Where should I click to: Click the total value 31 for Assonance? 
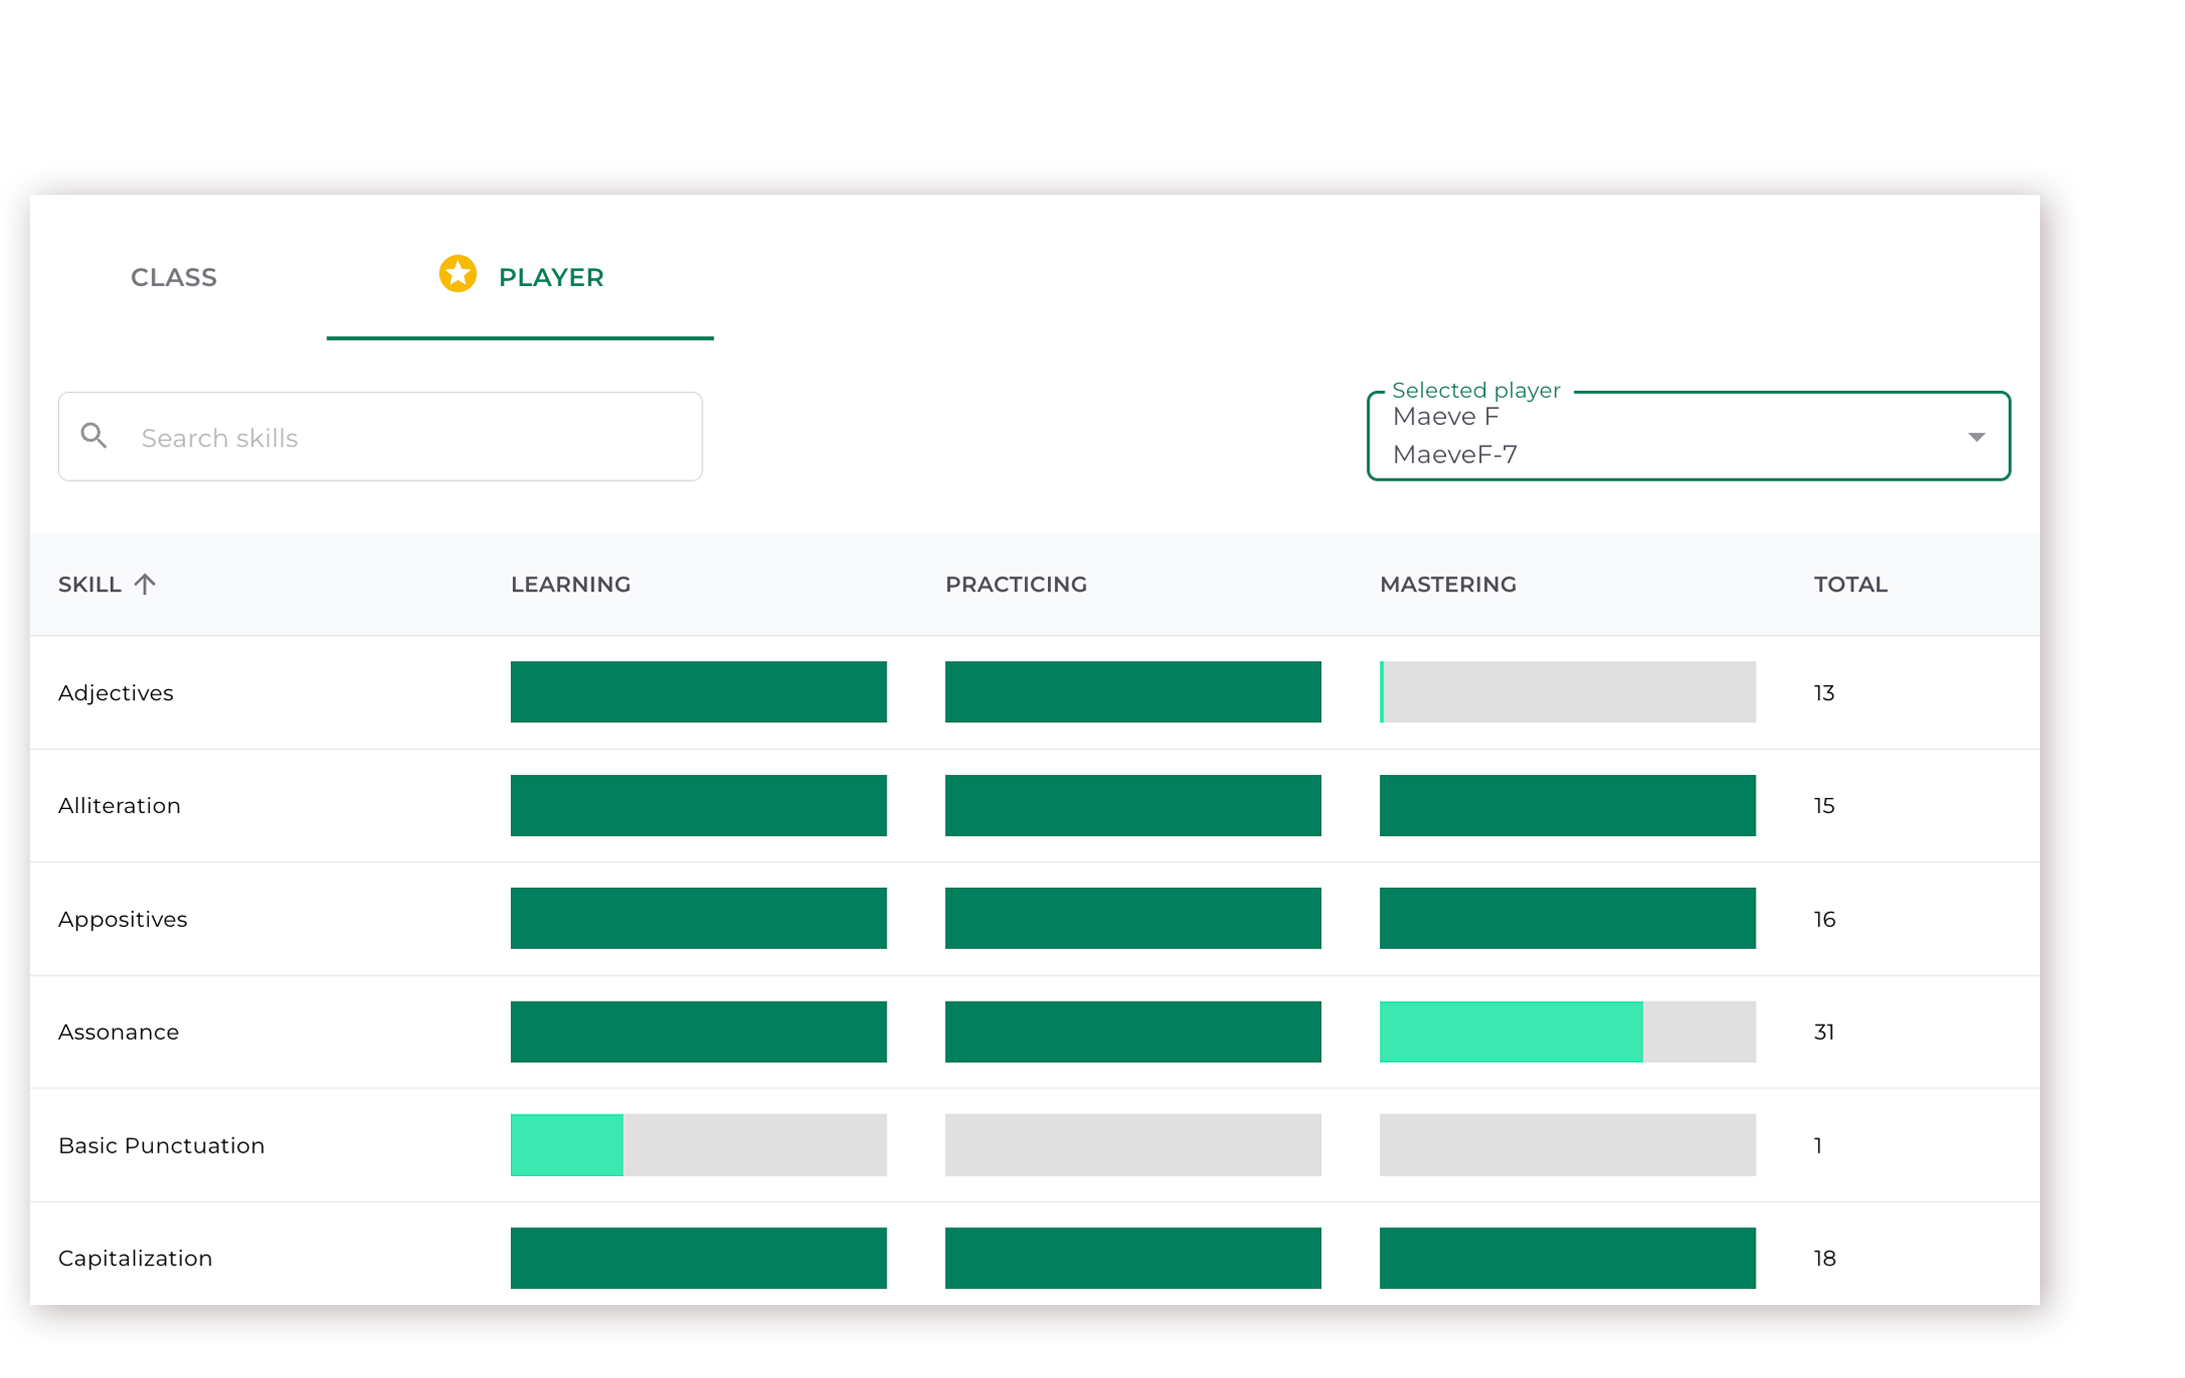1824,1031
